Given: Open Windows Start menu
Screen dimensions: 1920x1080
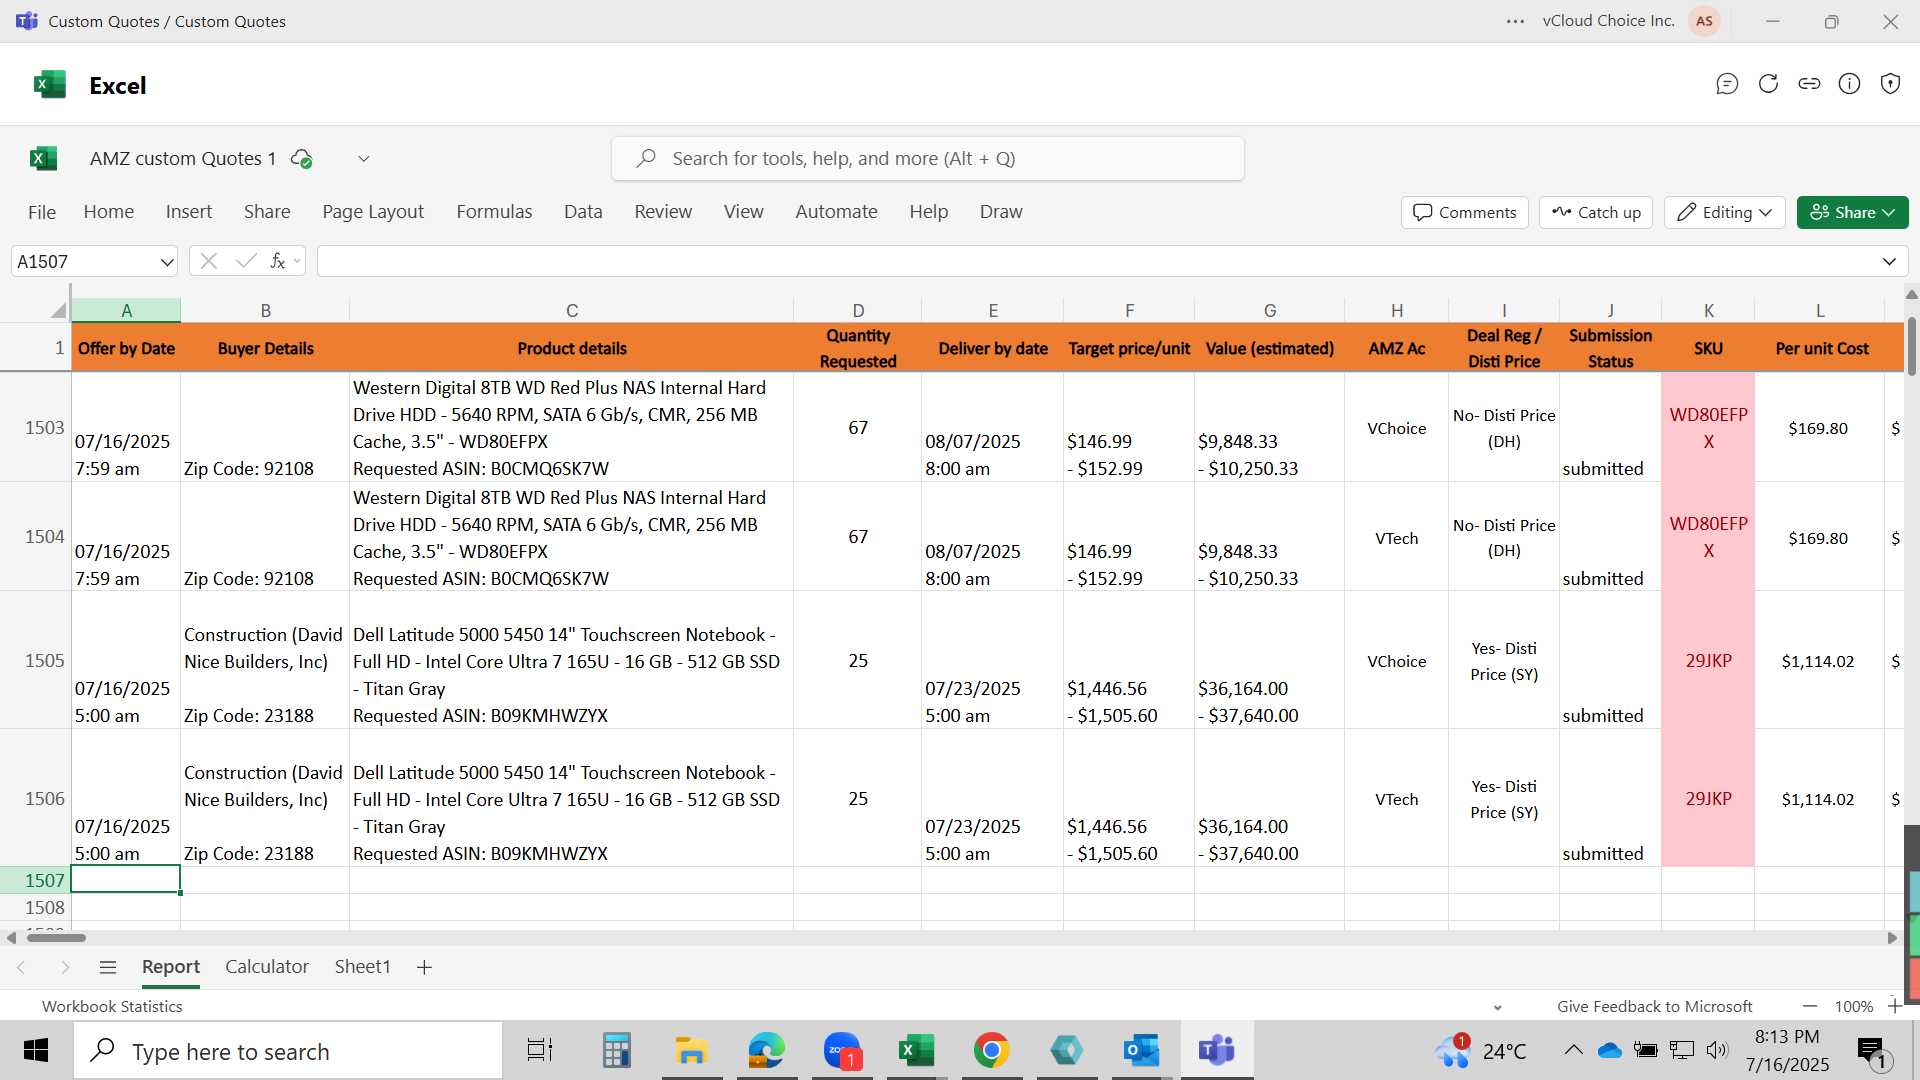Looking at the screenshot, I should (36, 1050).
